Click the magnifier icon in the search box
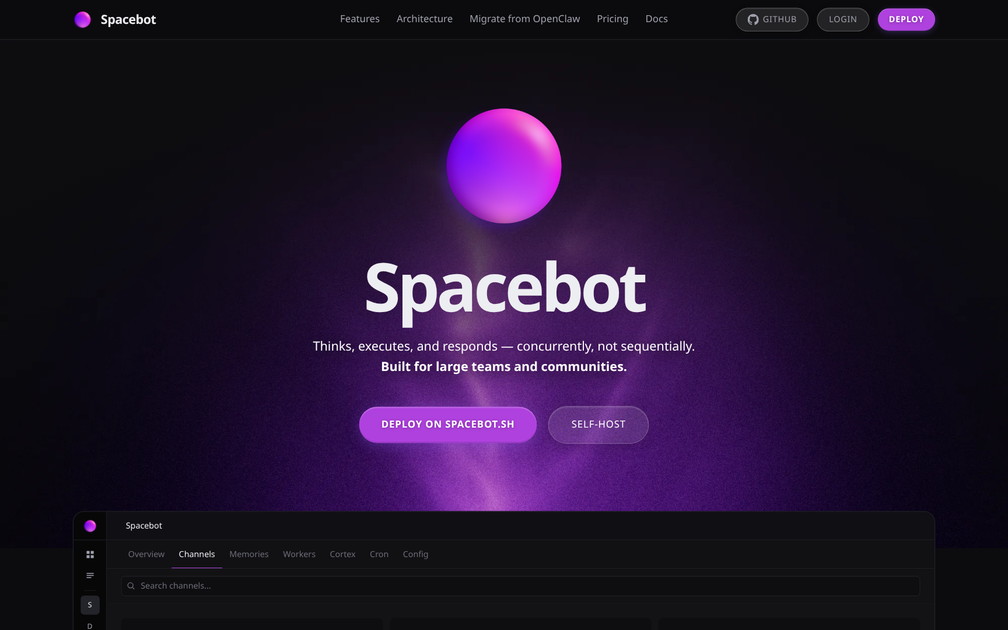Image resolution: width=1008 pixels, height=630 pixels. (x=131, y=586)
